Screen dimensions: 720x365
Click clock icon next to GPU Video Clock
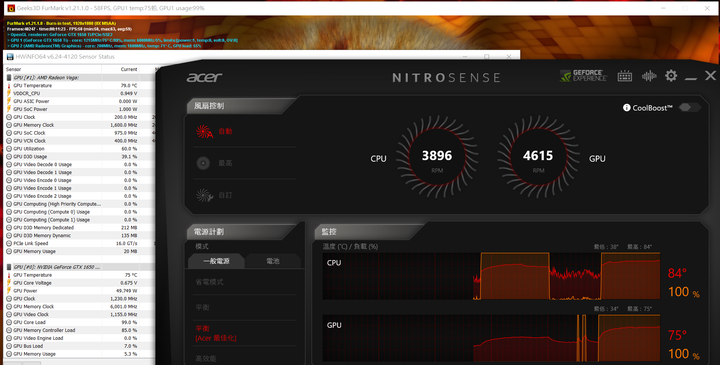pos(9,314)
